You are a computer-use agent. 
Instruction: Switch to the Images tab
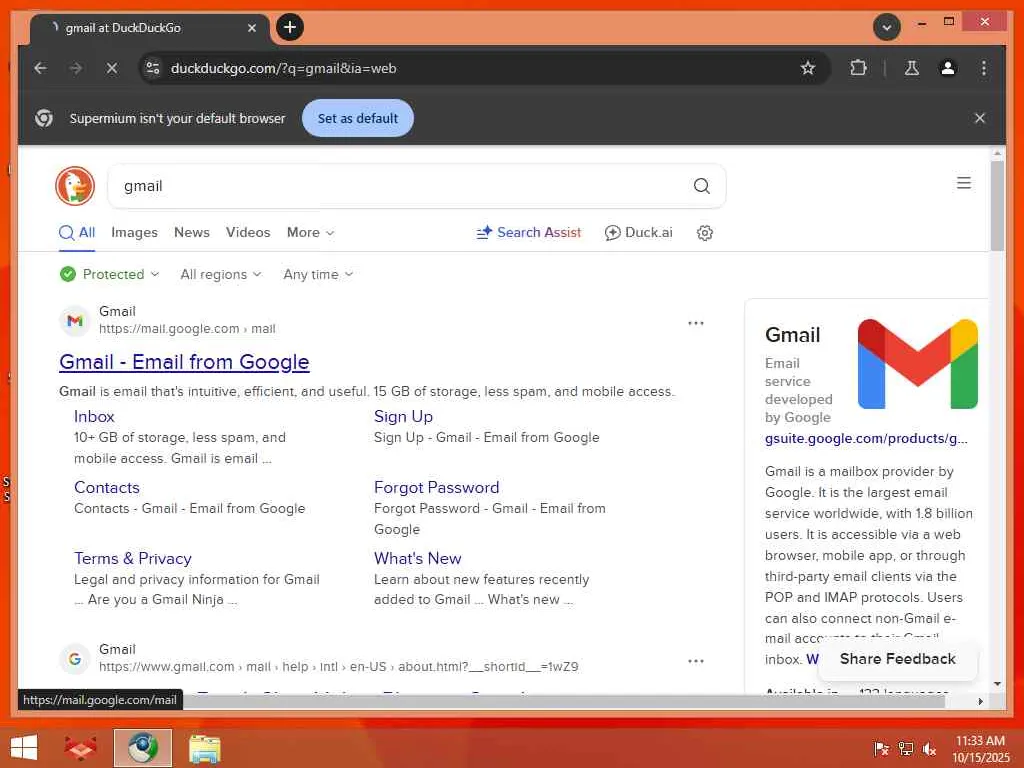[x=135, y=232]
